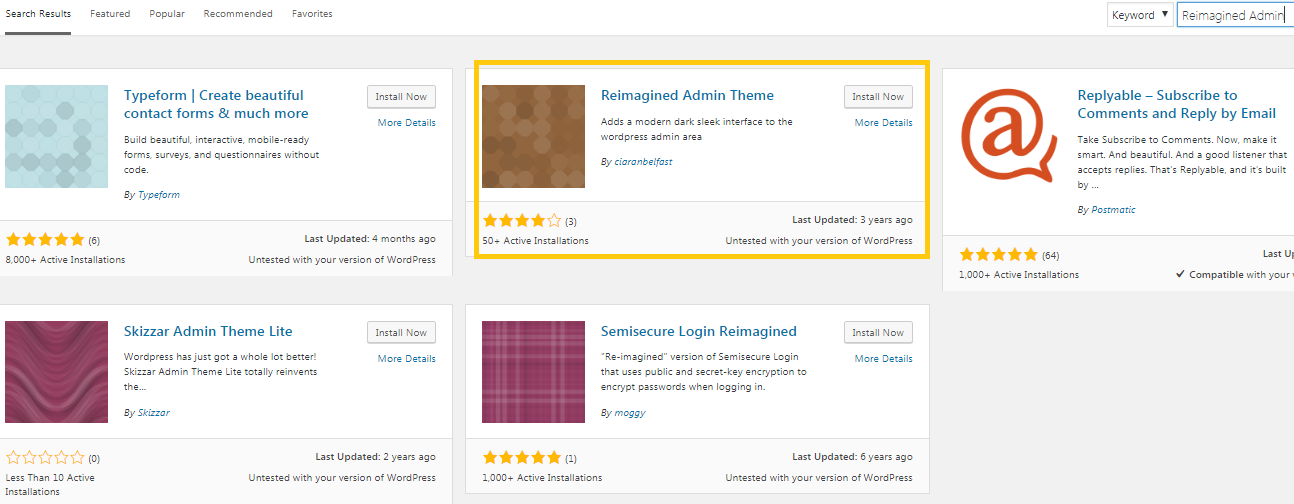Click the Replyable five-star rating
The height and width of the screenshot is (504, 1294).
[998, 255]
